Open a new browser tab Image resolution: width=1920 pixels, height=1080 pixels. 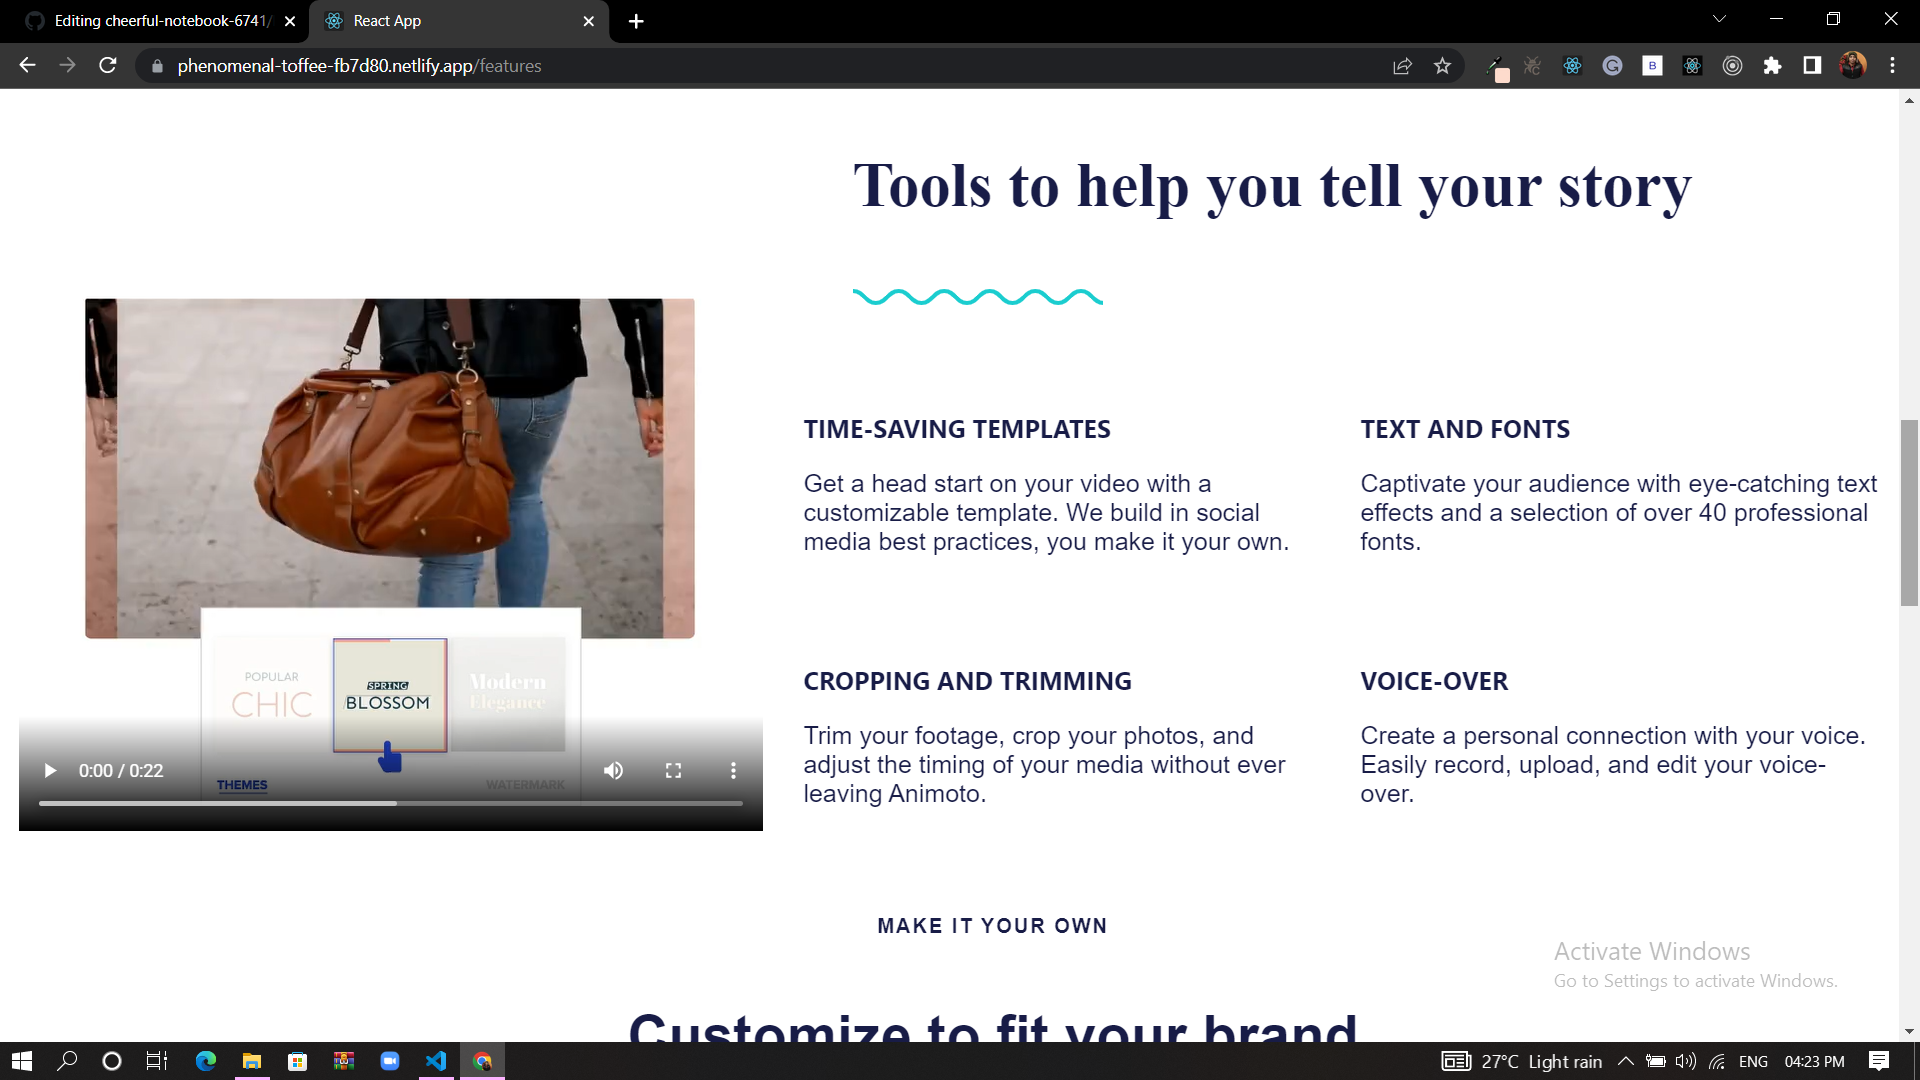(x=636, y=20)
